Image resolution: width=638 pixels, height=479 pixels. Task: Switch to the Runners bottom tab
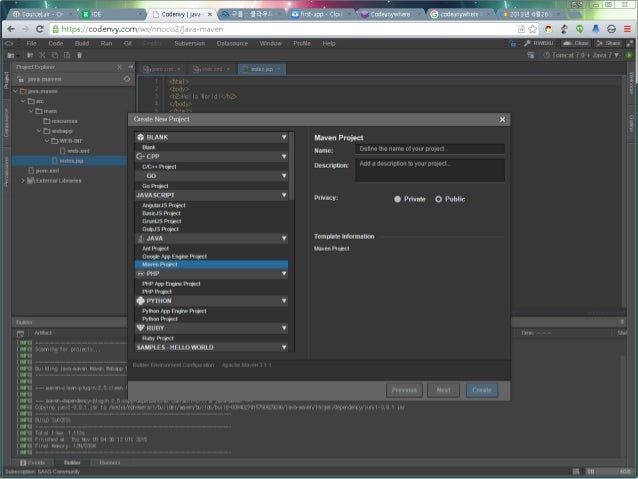pyautogui.click(x=109, y=463)
